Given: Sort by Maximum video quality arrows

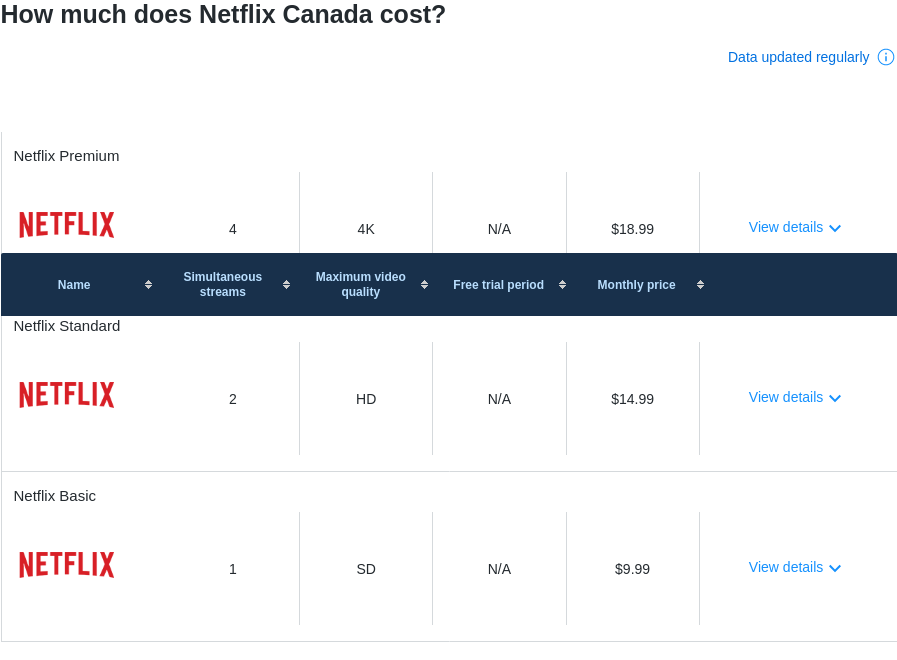Looking at the screenshot, I should click(424, 284).
